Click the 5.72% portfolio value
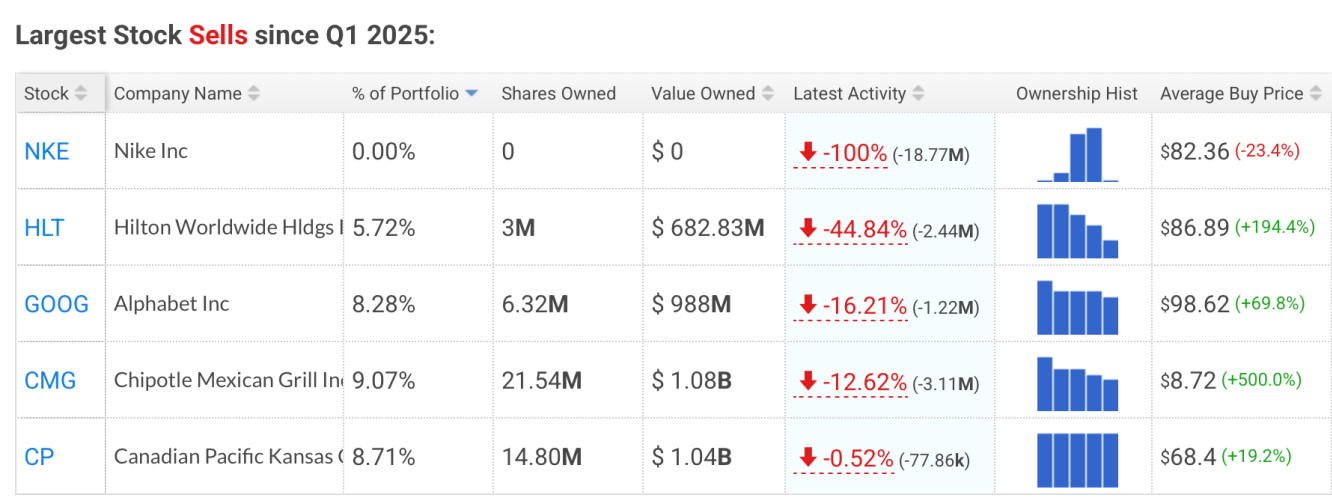Screen dimensions: 1332x498 point(383,228)
